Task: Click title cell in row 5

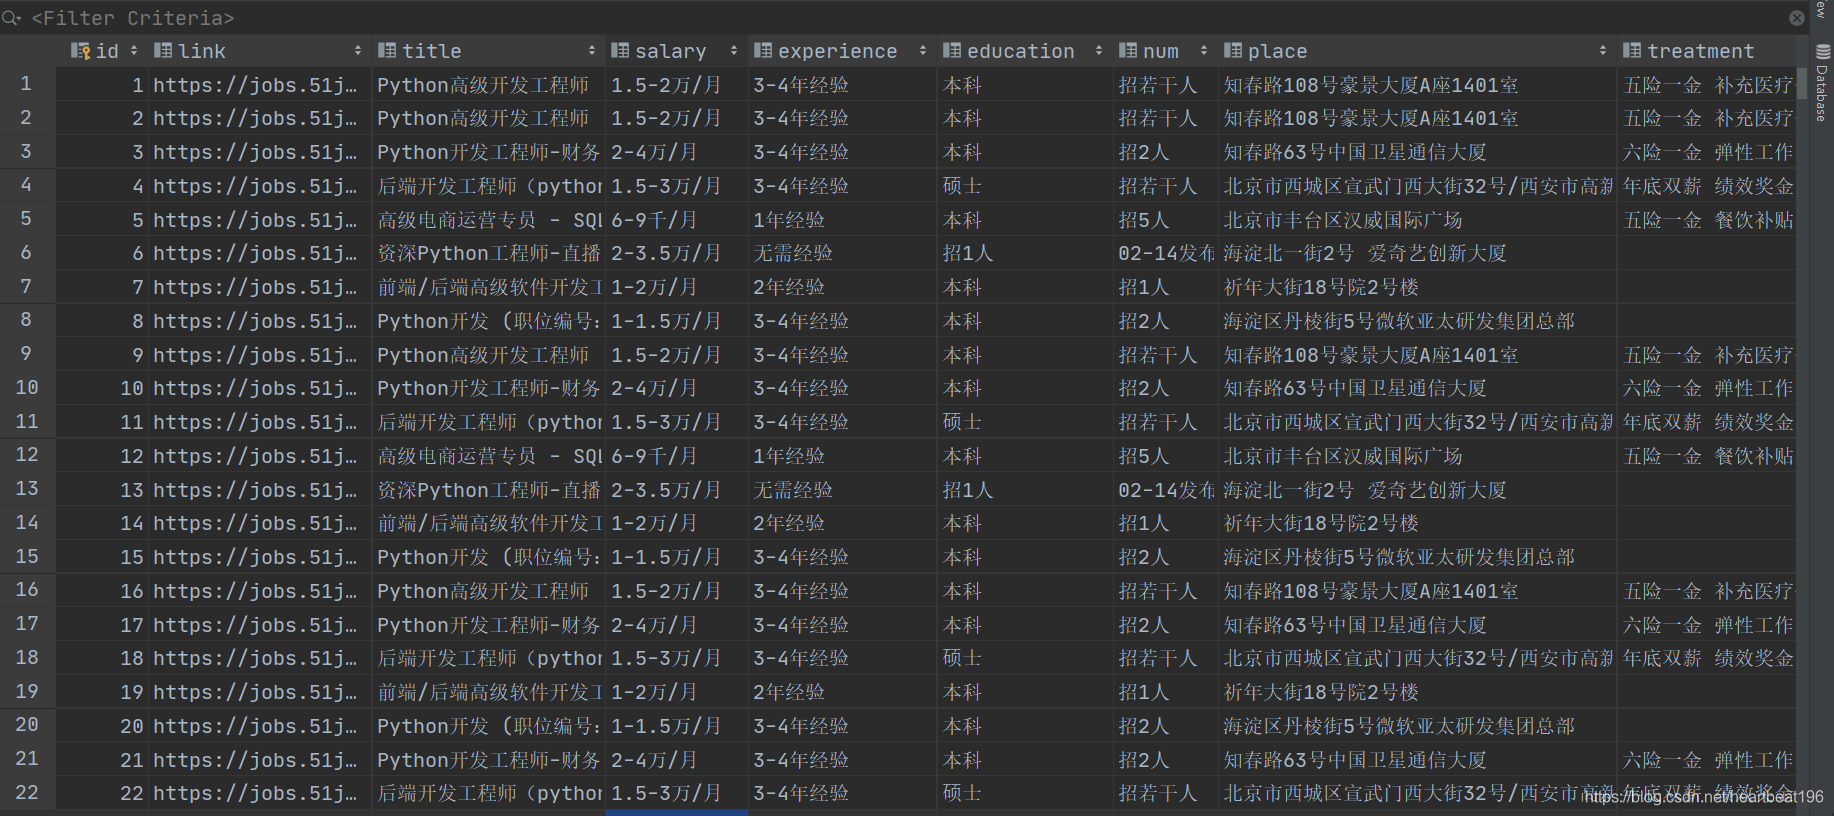Action: [x=488, y=220]
